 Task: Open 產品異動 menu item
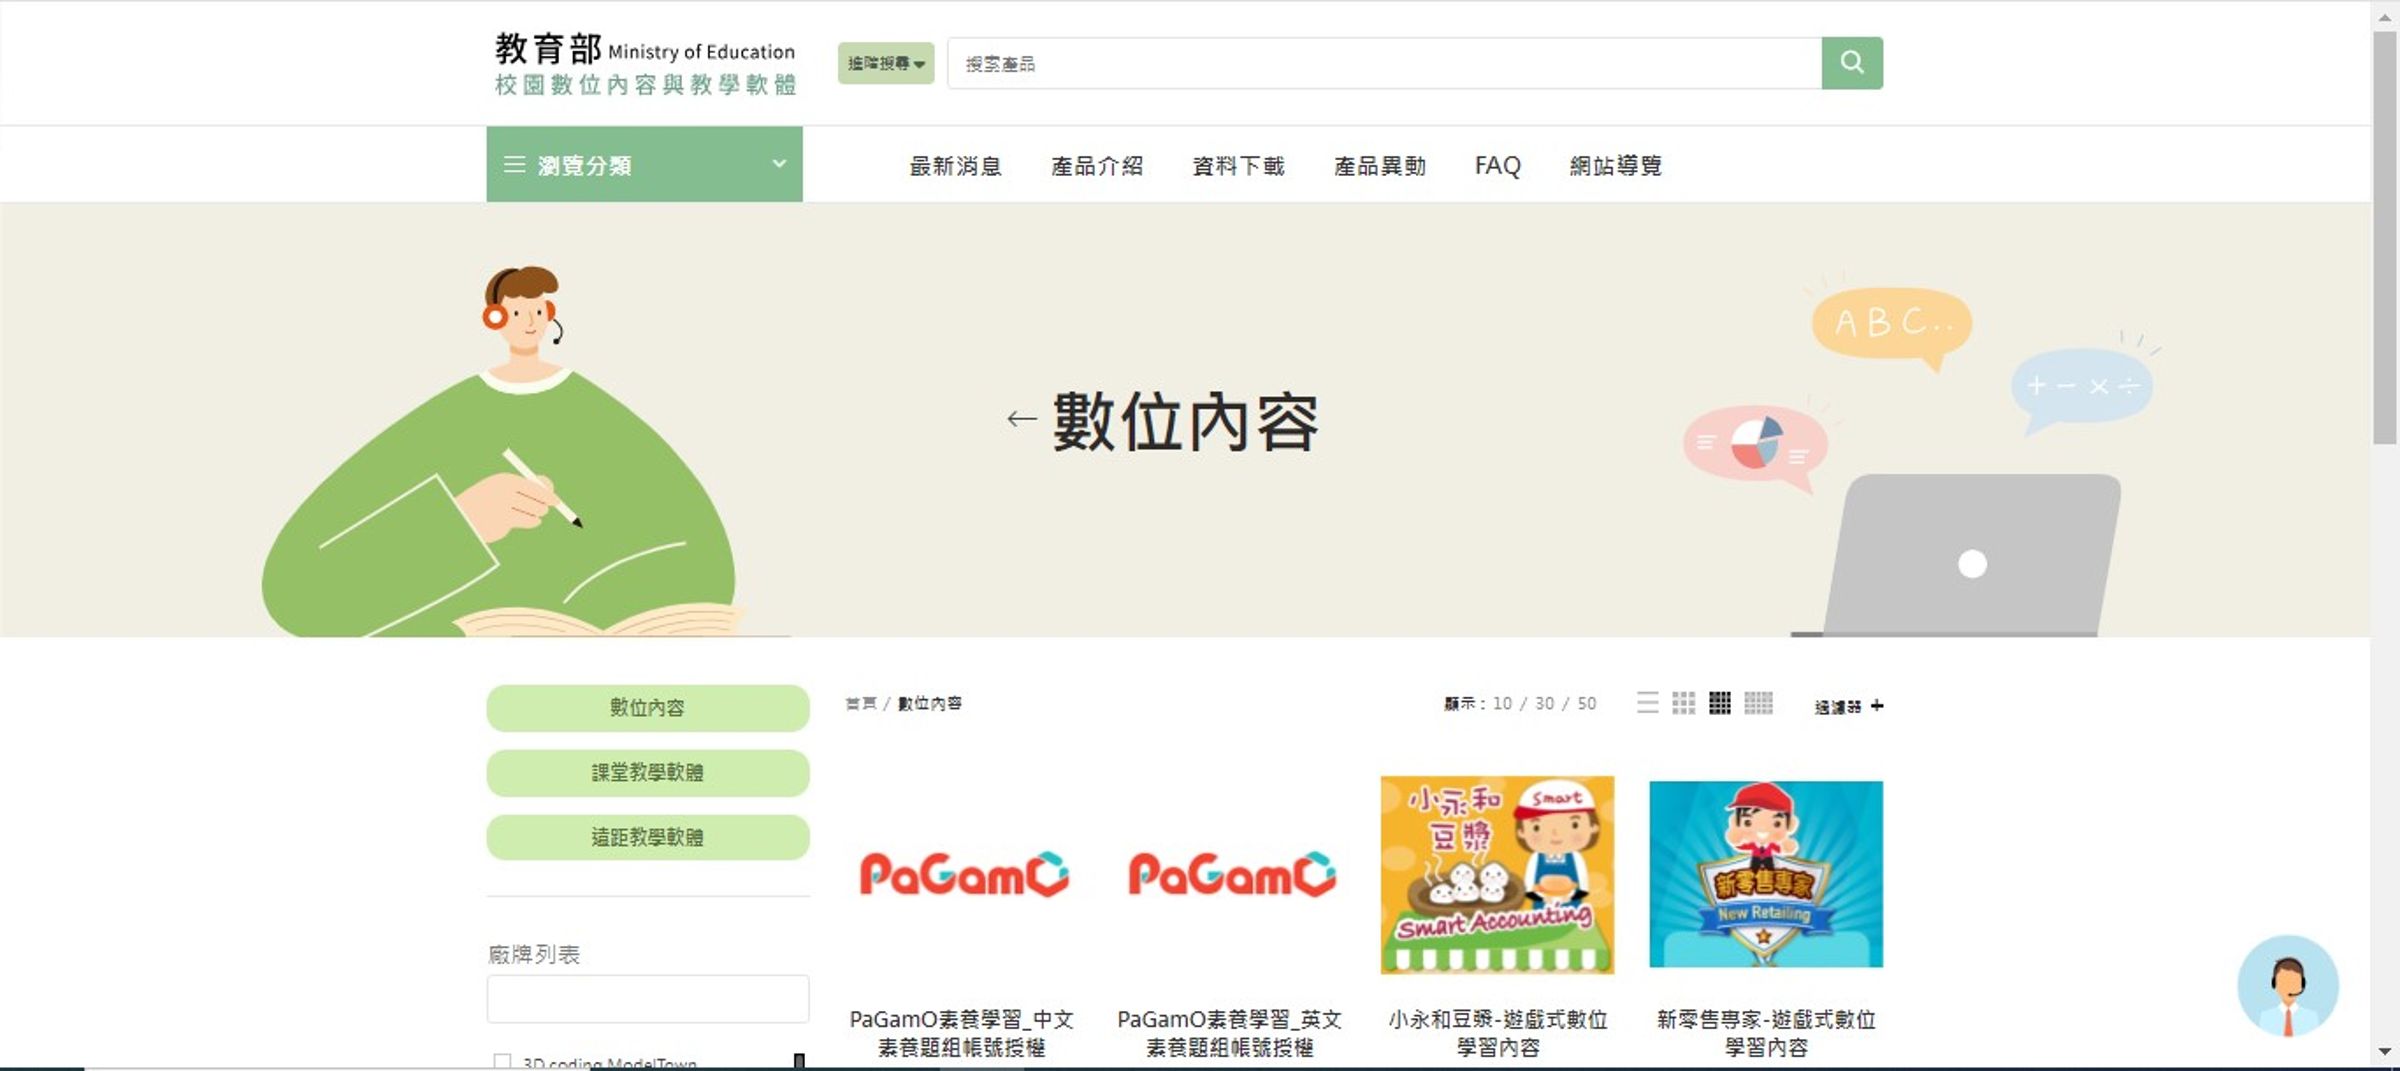coord(1380,166)
